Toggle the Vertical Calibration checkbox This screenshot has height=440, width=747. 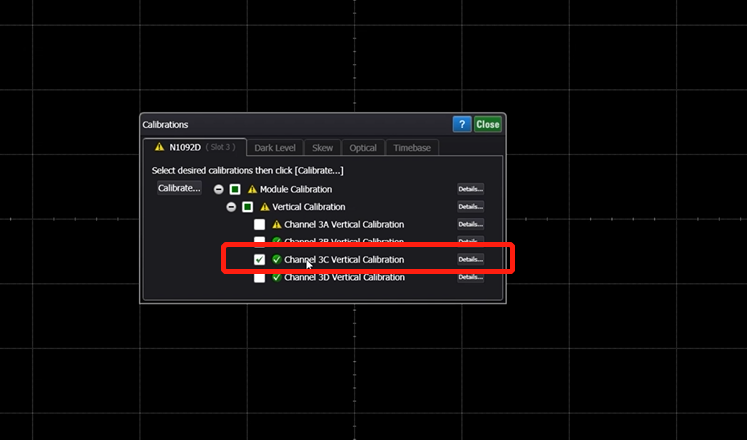(247, 207)
